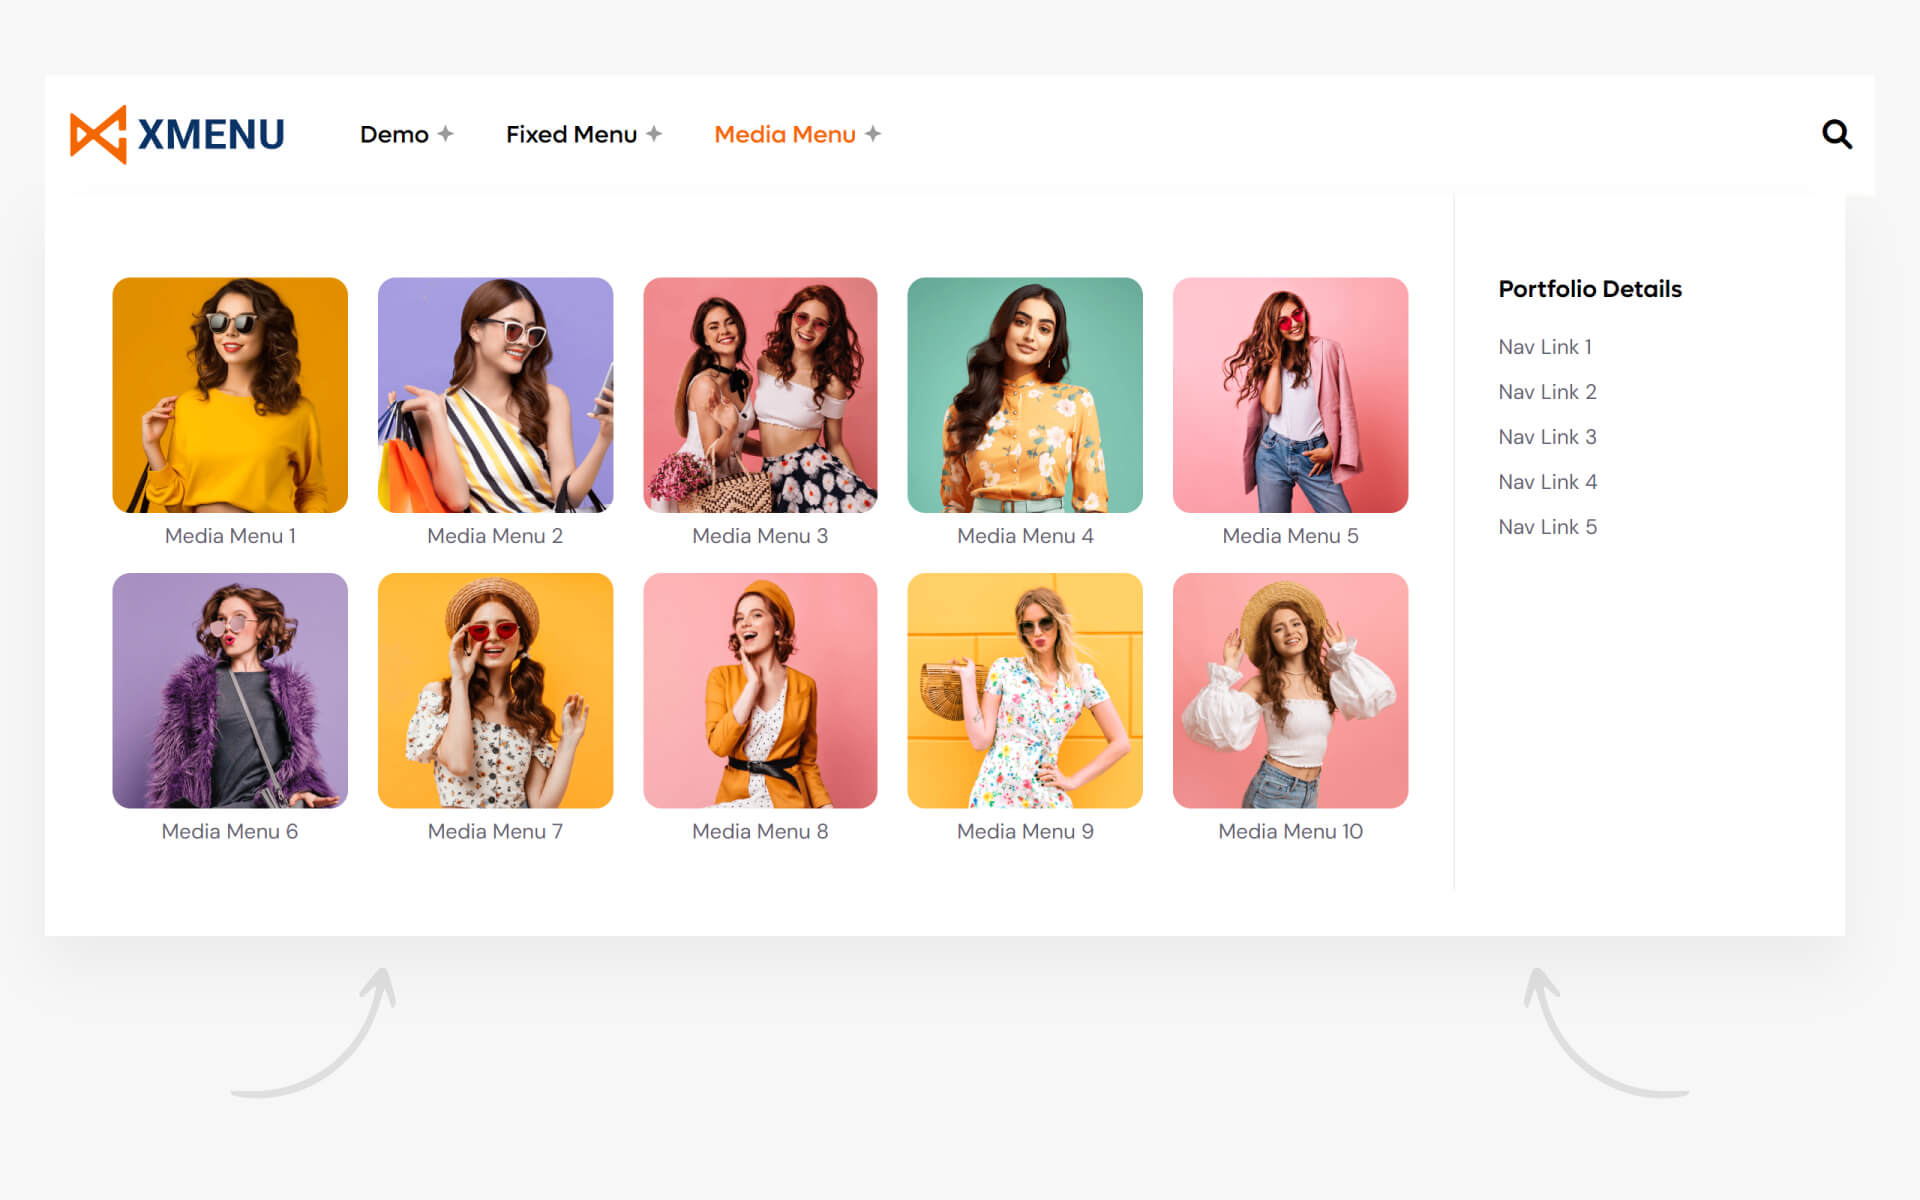The image size is (1920, 1200).
Task: Select the Media Menu nav item
Action: click(785, 134)
